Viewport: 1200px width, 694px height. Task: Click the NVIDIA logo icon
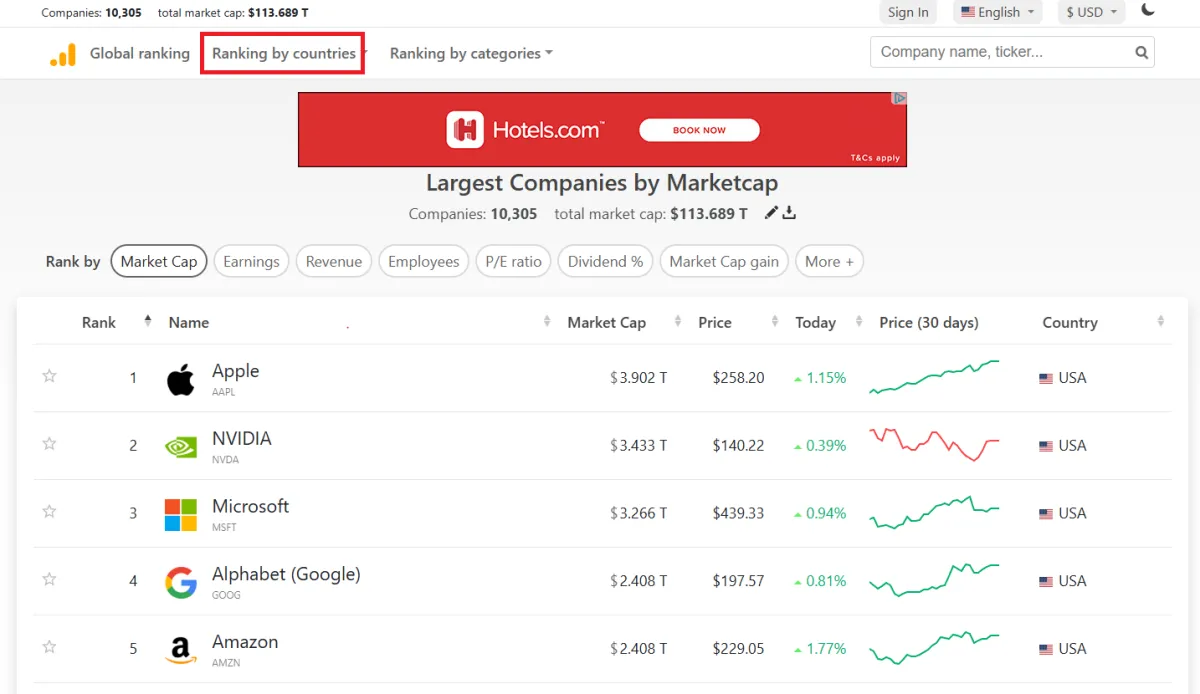pyautogui.click(x=181, y=447)
